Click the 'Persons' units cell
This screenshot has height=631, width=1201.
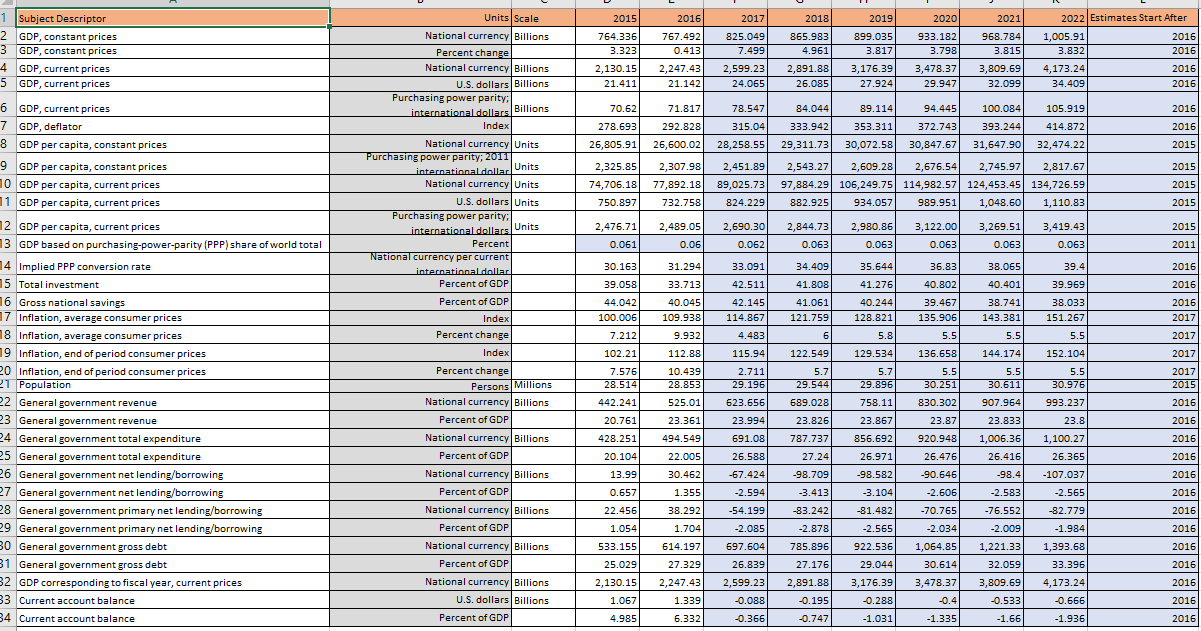(421, 386)
